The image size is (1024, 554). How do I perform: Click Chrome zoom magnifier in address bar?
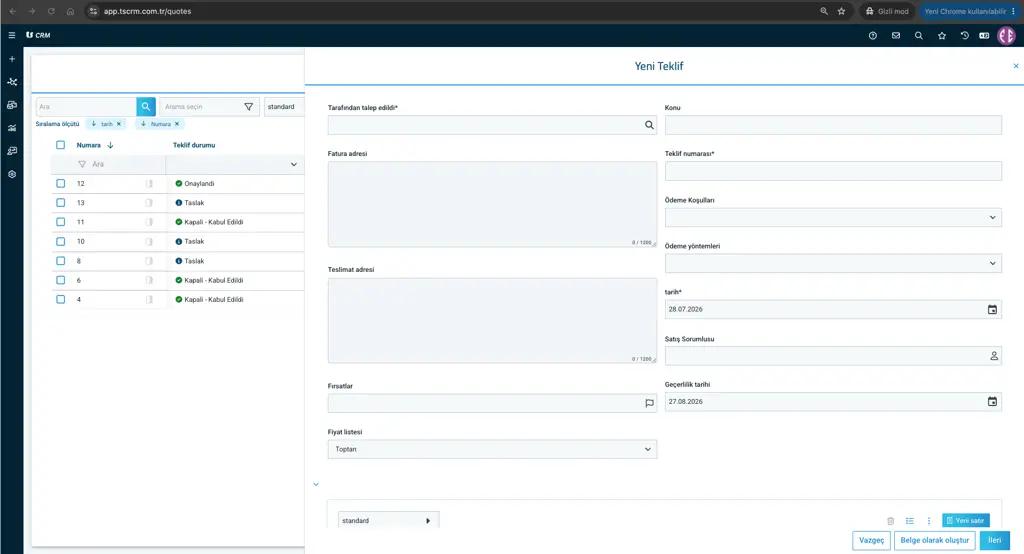[x=824, y=11]
